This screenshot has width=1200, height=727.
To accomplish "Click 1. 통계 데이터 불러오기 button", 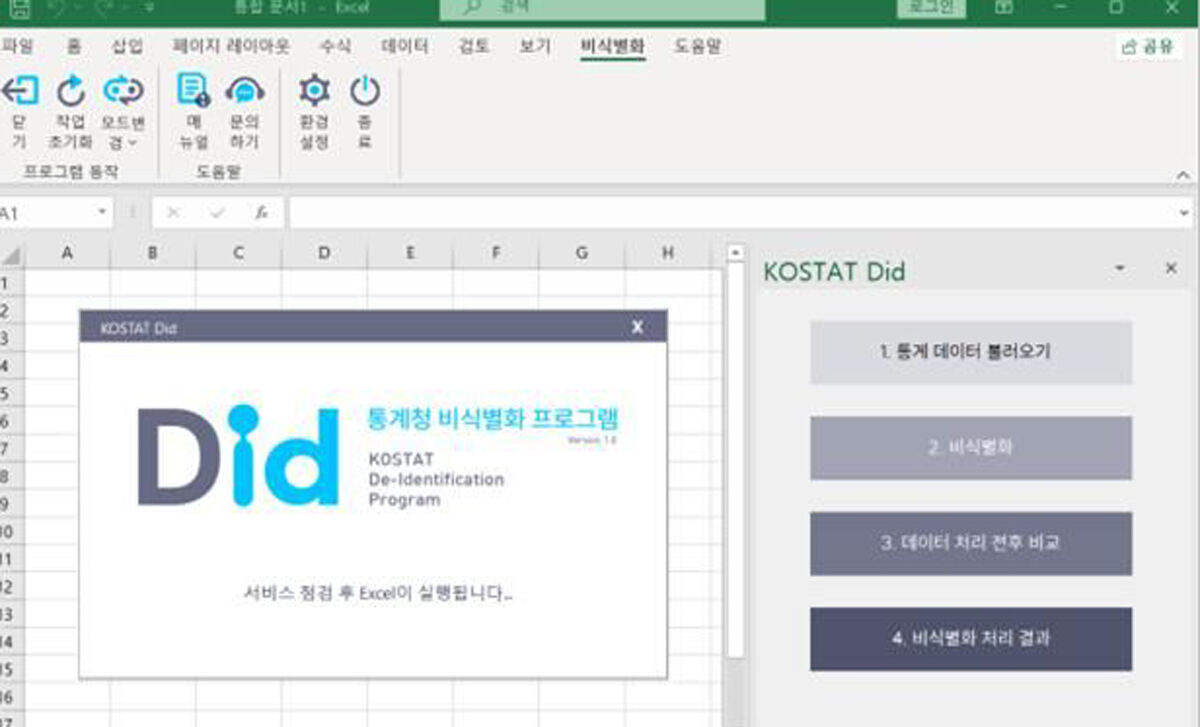I will coord(970,352).
